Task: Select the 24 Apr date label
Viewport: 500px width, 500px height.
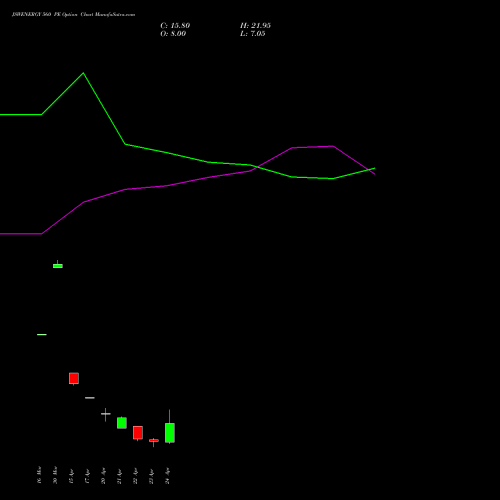Action: point(167,476)
